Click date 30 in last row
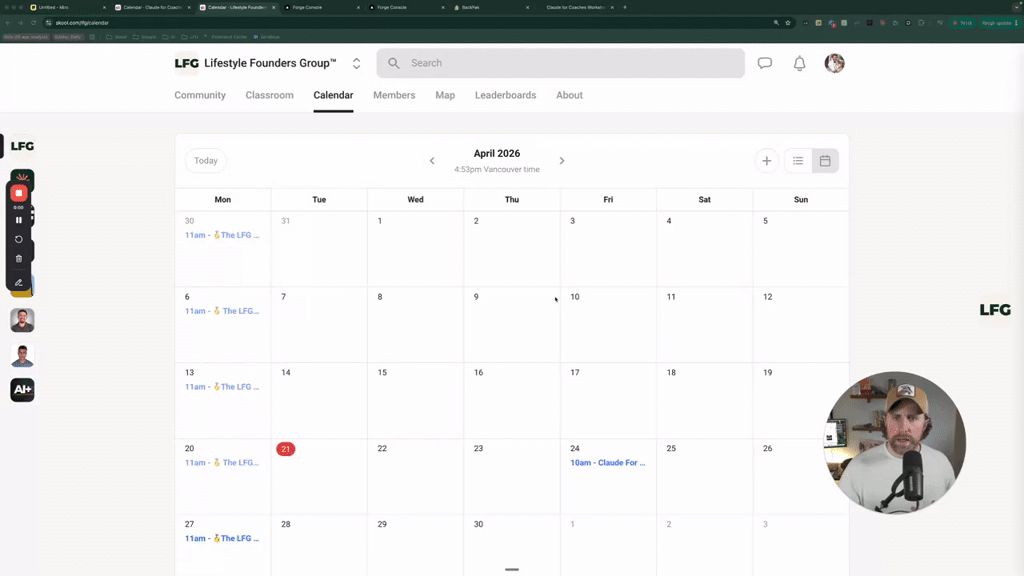1024x576 pixels. (479, 524)
